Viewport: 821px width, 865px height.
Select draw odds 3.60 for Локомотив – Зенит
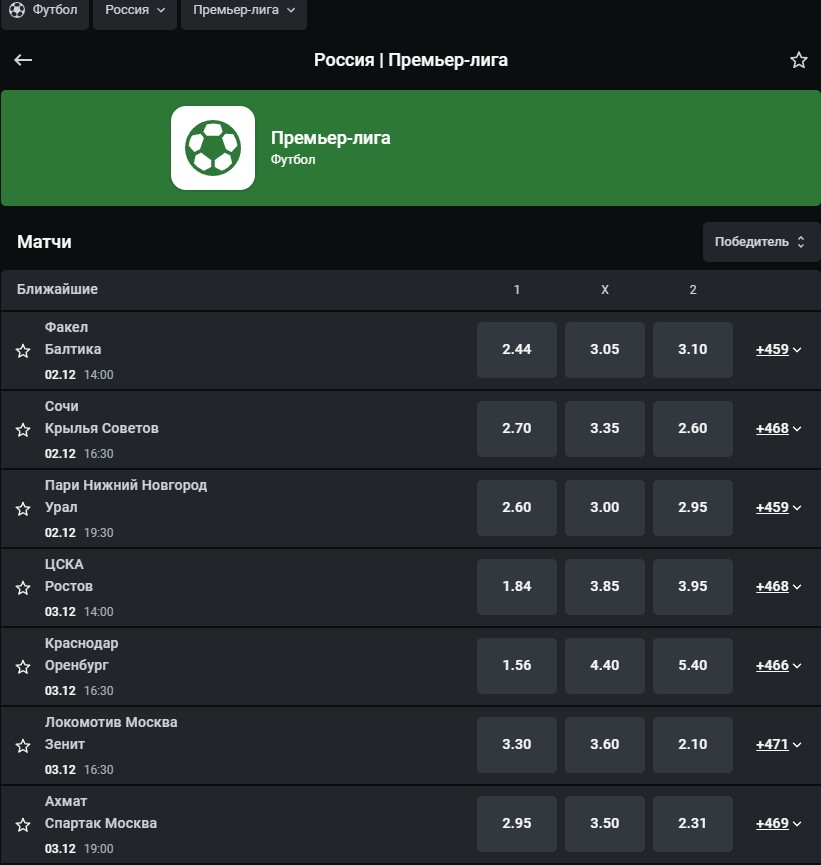point(605,745)
